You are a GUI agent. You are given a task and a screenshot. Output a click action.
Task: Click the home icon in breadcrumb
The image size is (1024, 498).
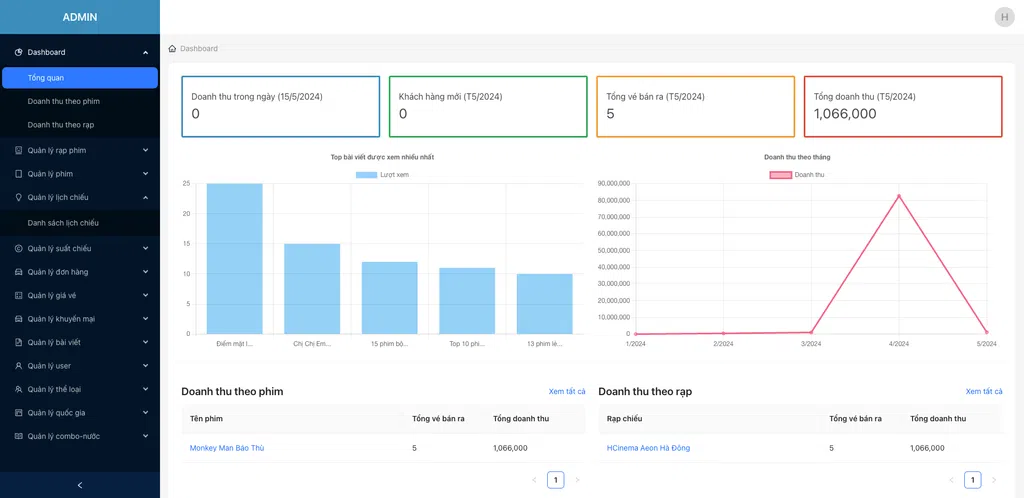pos(172,48)
